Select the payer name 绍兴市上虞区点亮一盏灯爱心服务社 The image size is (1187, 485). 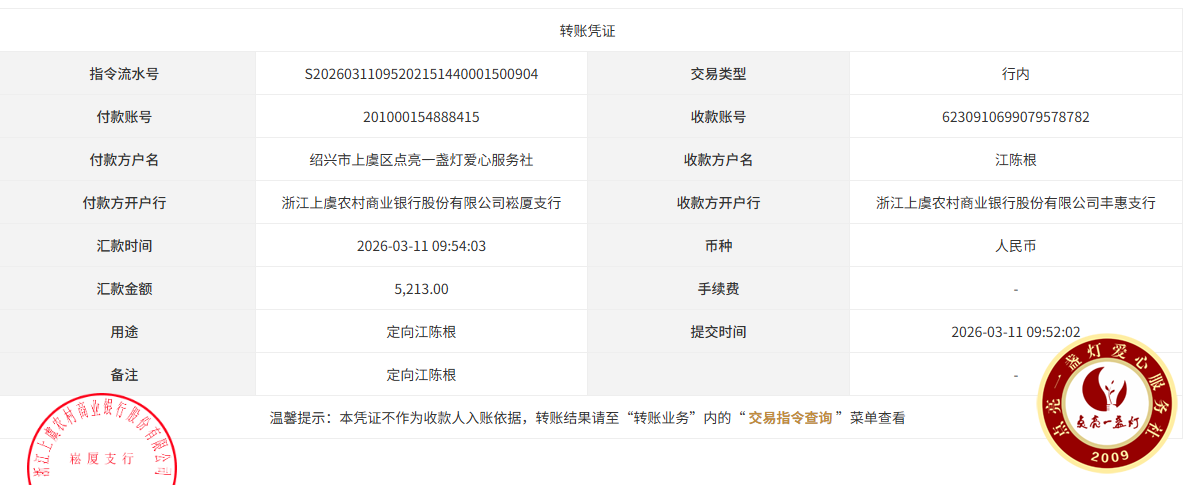click(x=421, y=160)
